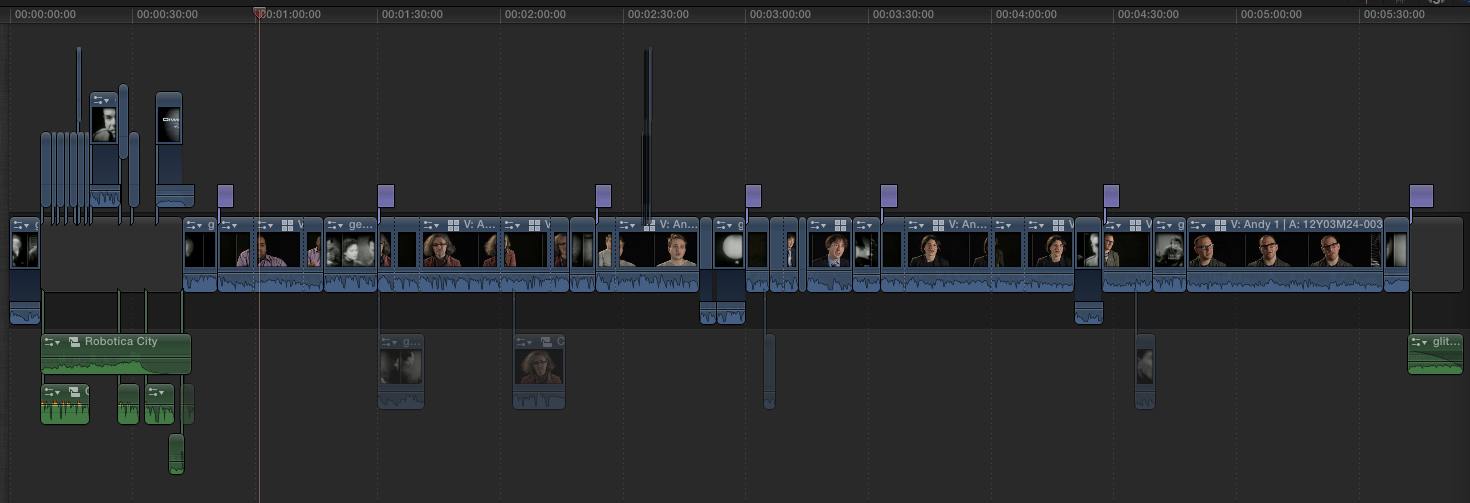Open adjustments pop-up on curly-haired woman storyline clip
1470x503 pixels.
coord(432,225)
